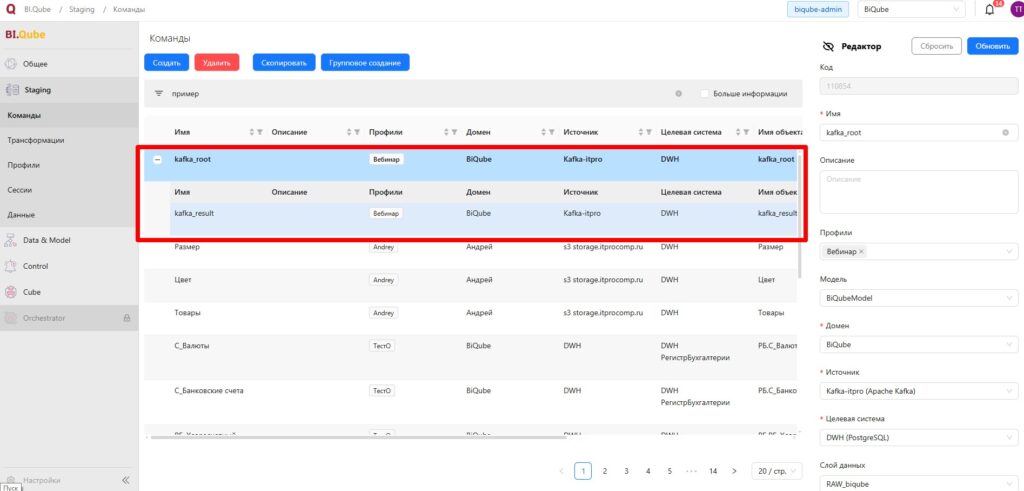The width and height of the screenshot is (1024, 491).
Task: Open the Целевая система dropdown showing DWH (PostgreSQL)
Action: (x=919, y=437)
